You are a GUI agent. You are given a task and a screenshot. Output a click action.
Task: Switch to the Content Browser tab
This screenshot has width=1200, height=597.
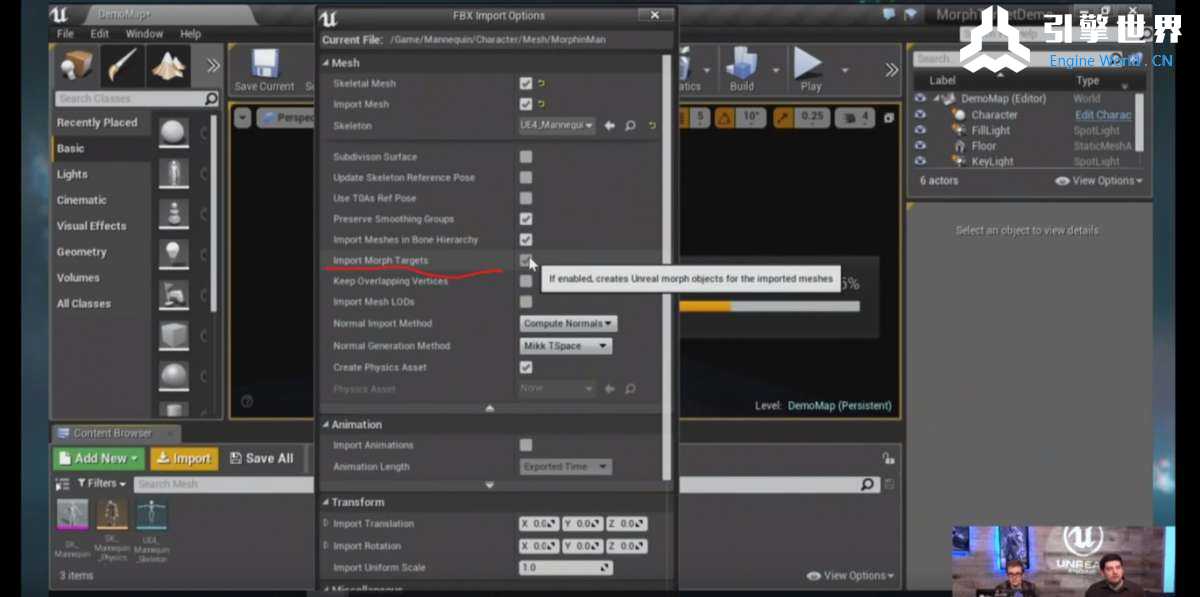(113, 433)
